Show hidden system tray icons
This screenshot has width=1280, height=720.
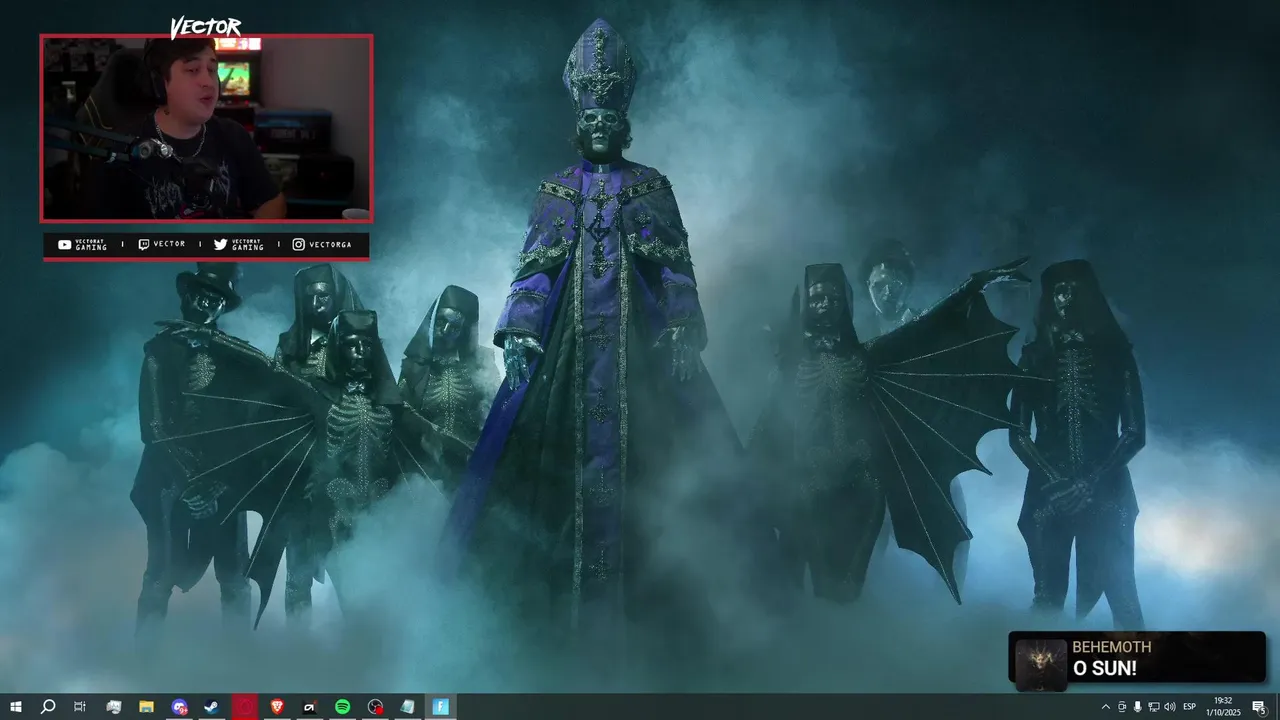1105,707
